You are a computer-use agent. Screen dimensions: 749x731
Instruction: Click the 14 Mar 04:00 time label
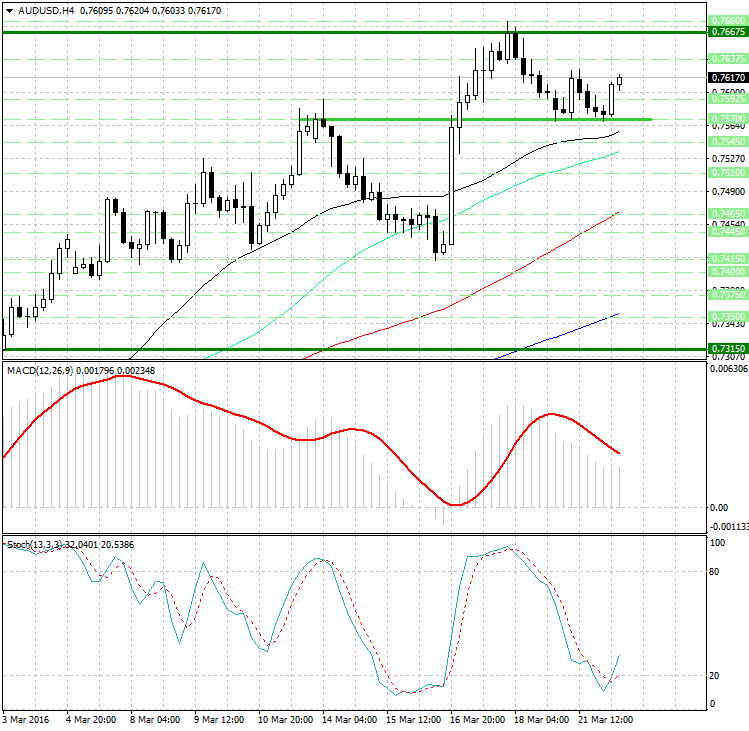click(x=350, y=720)
